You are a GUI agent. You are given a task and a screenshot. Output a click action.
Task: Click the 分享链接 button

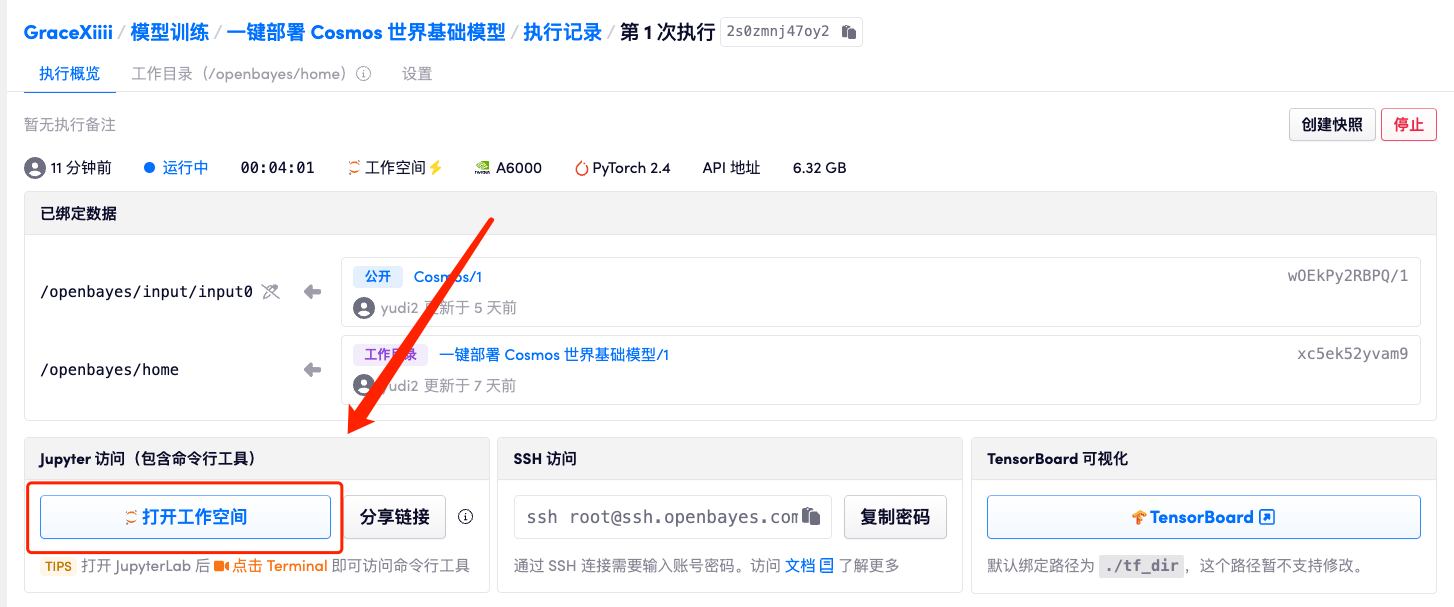tap(395, 517)
